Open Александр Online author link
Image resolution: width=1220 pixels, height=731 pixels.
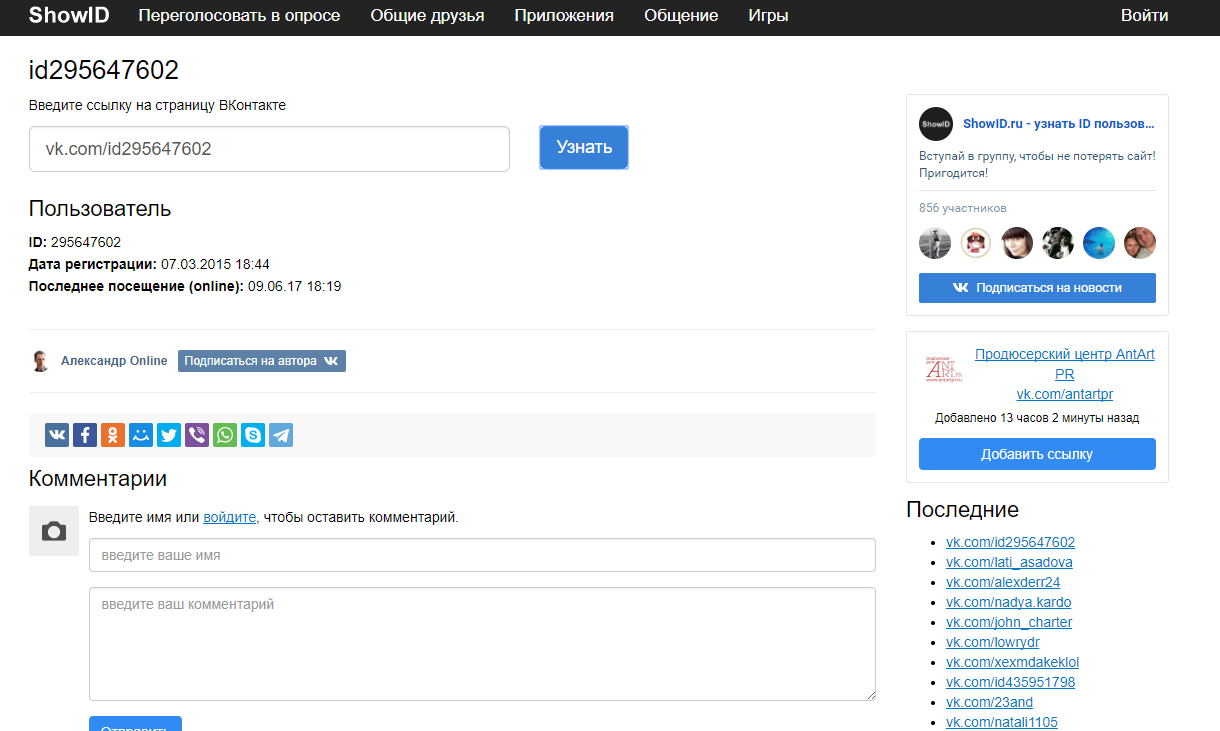point(114,361)
